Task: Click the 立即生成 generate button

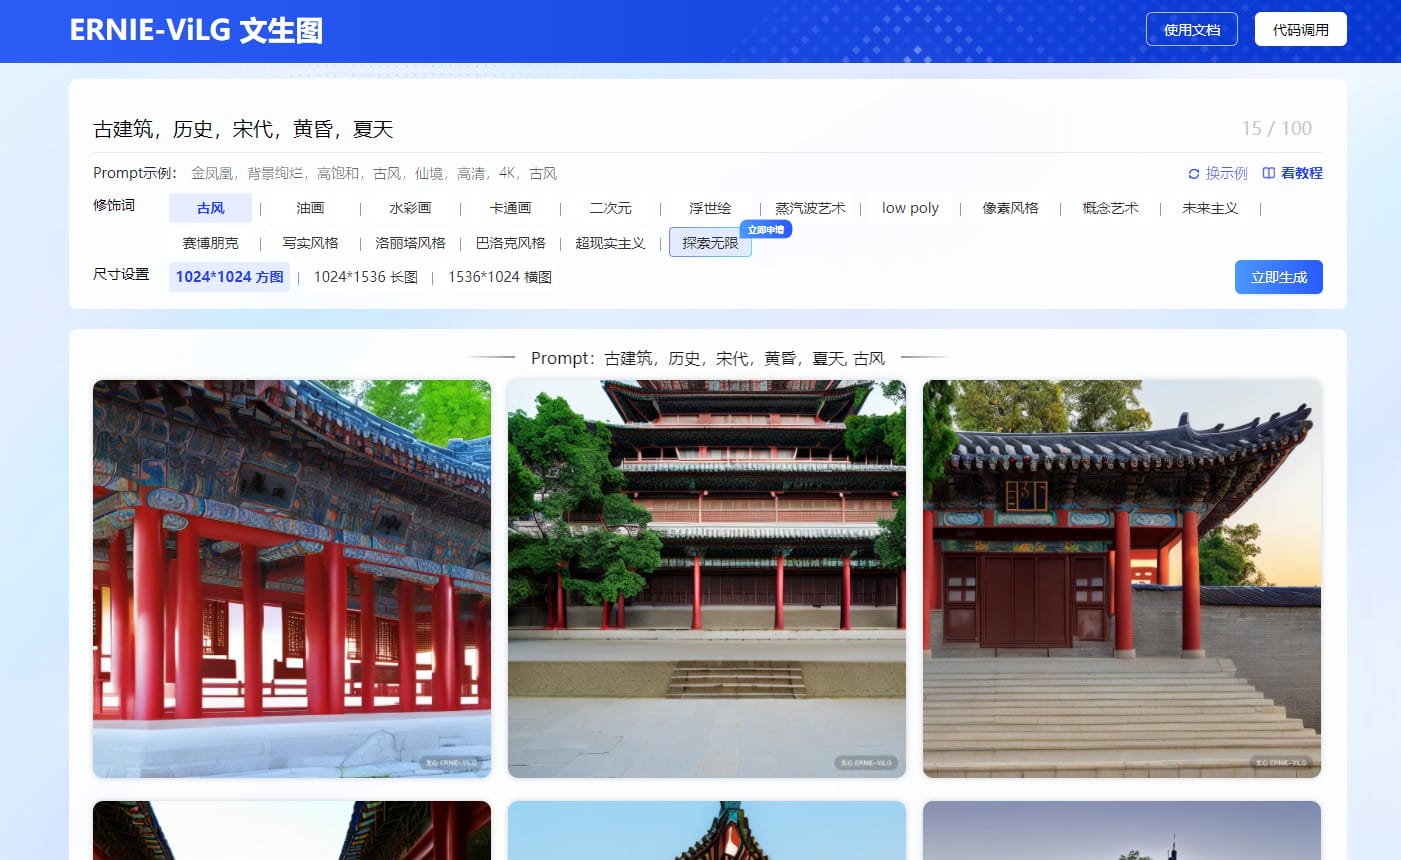Action: (1279, 277)
